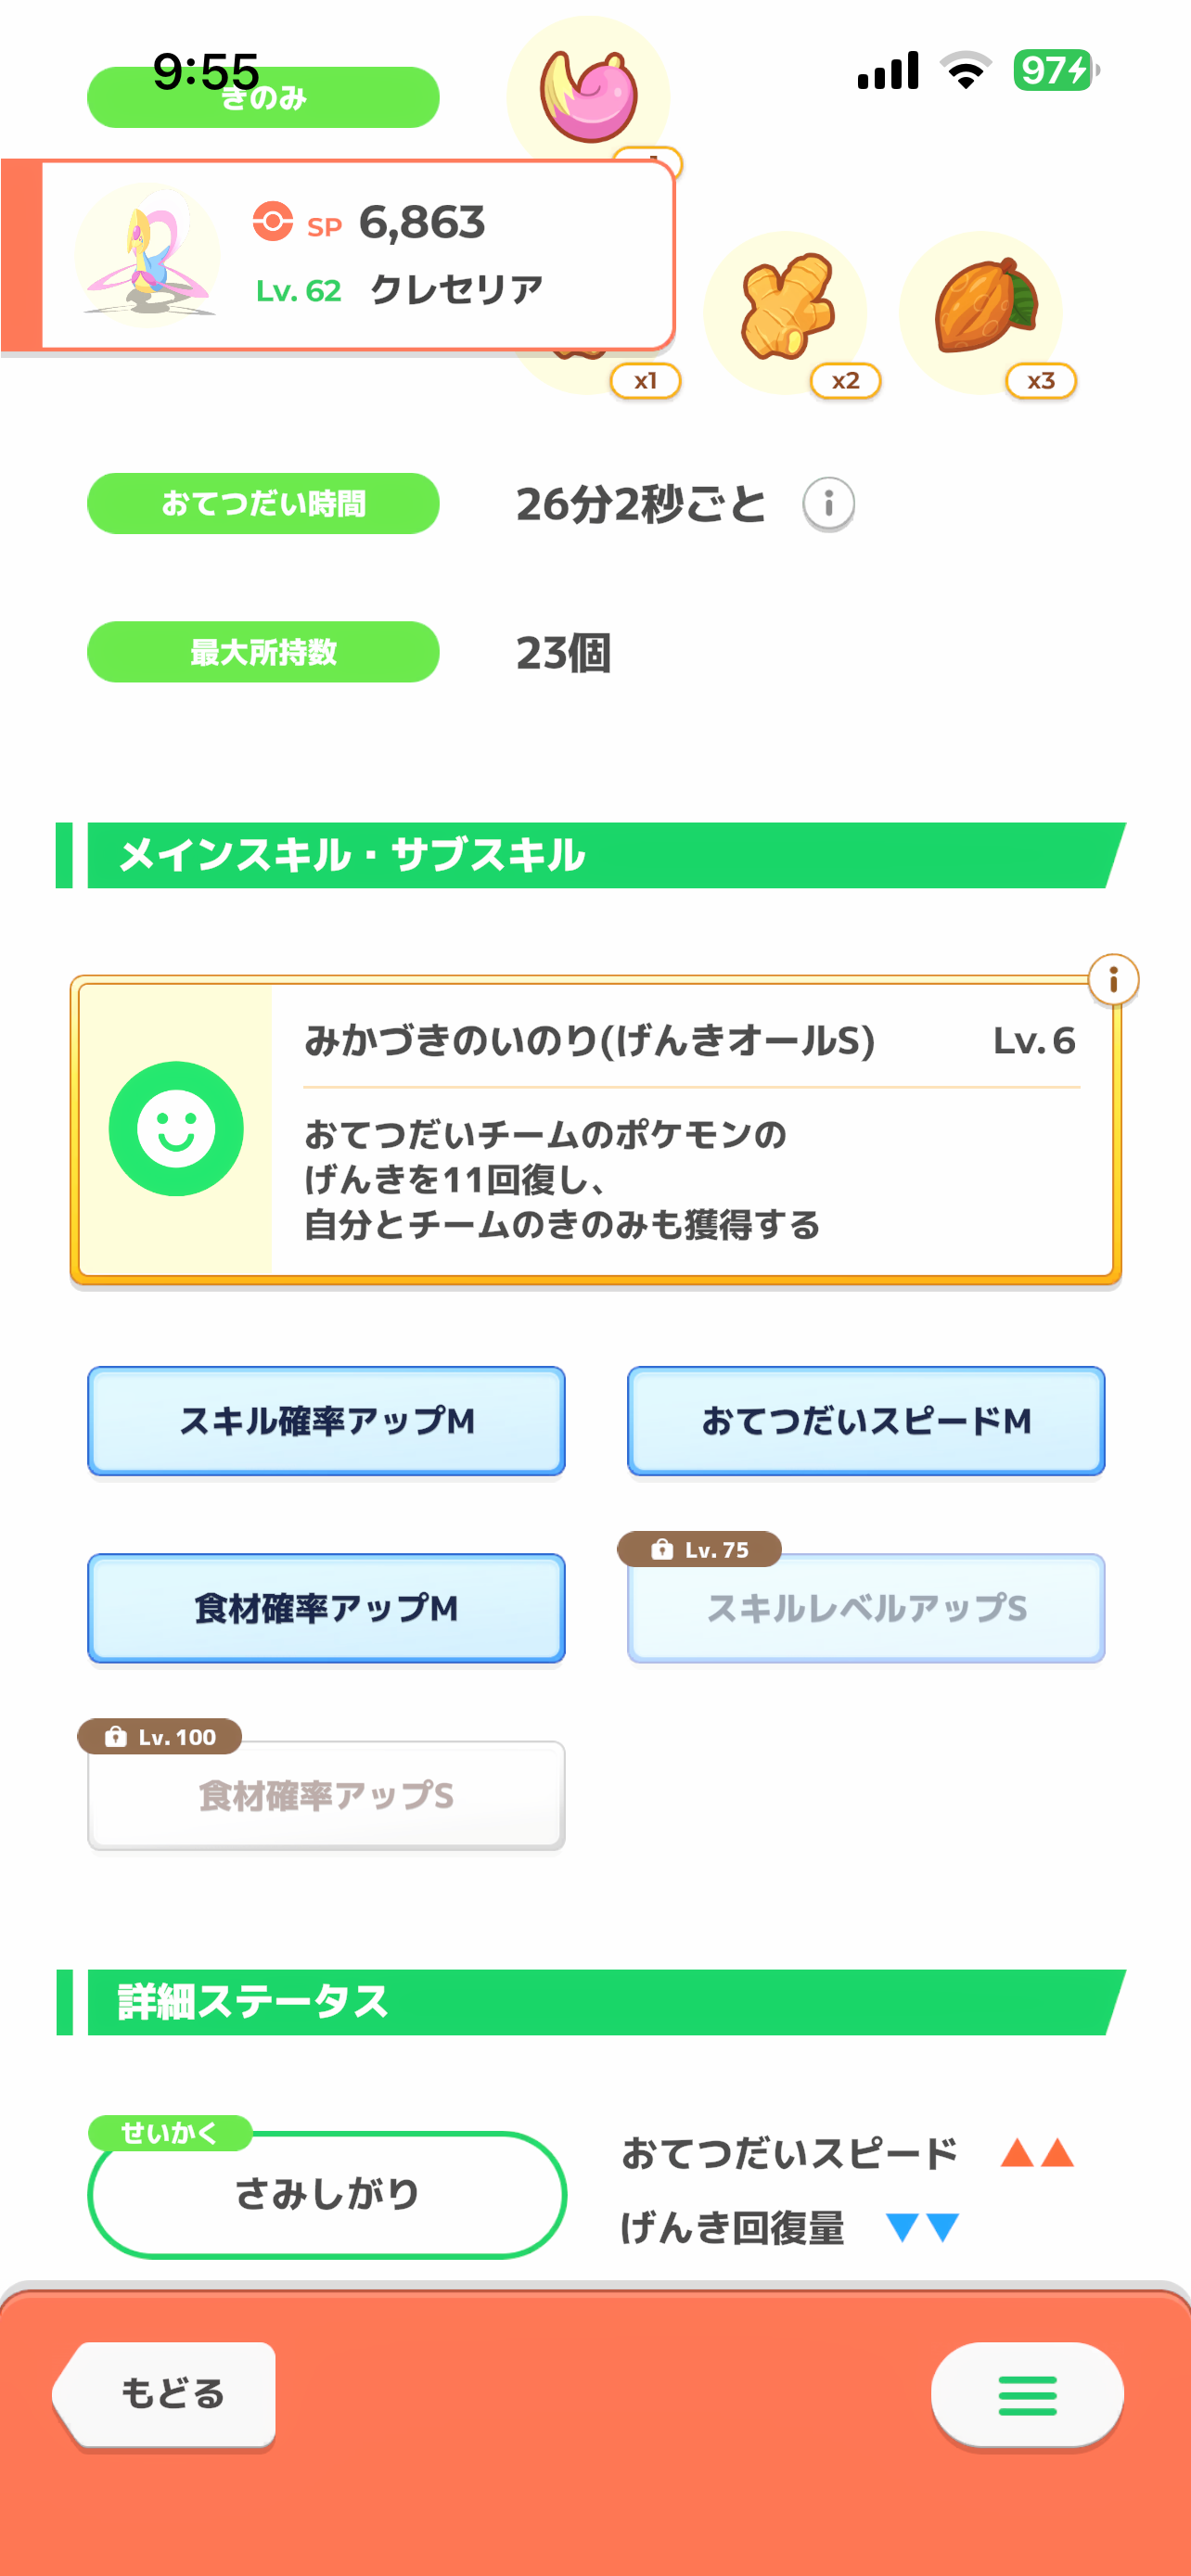Tap the green smiley skill icon
This screenshot has height=2576, width=1191.
click(176, 1128)
